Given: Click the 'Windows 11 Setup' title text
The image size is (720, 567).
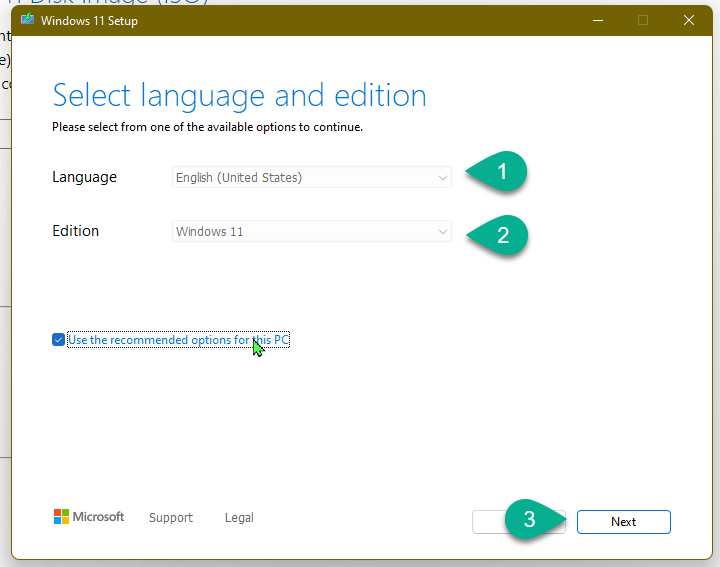Looking at the screenshot, I should (x=89, y=21).
